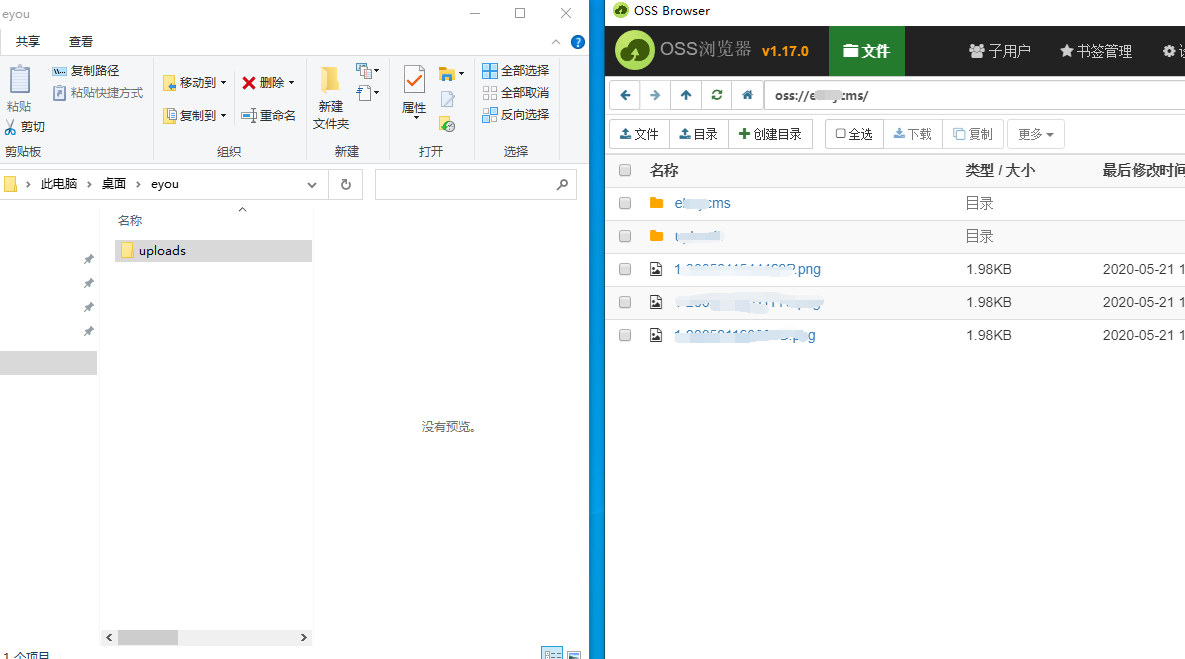This screenshot has height=659, width=1185.
Task: Click the 名称 column header in OSS Browser
Action: [664, 171]
